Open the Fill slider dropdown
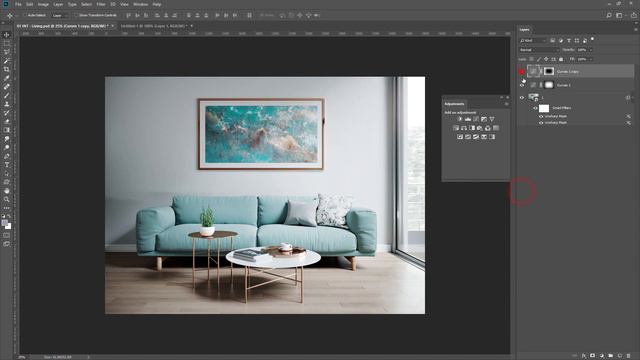The height and width of the screenshot is (360, 640). [591, 59]
